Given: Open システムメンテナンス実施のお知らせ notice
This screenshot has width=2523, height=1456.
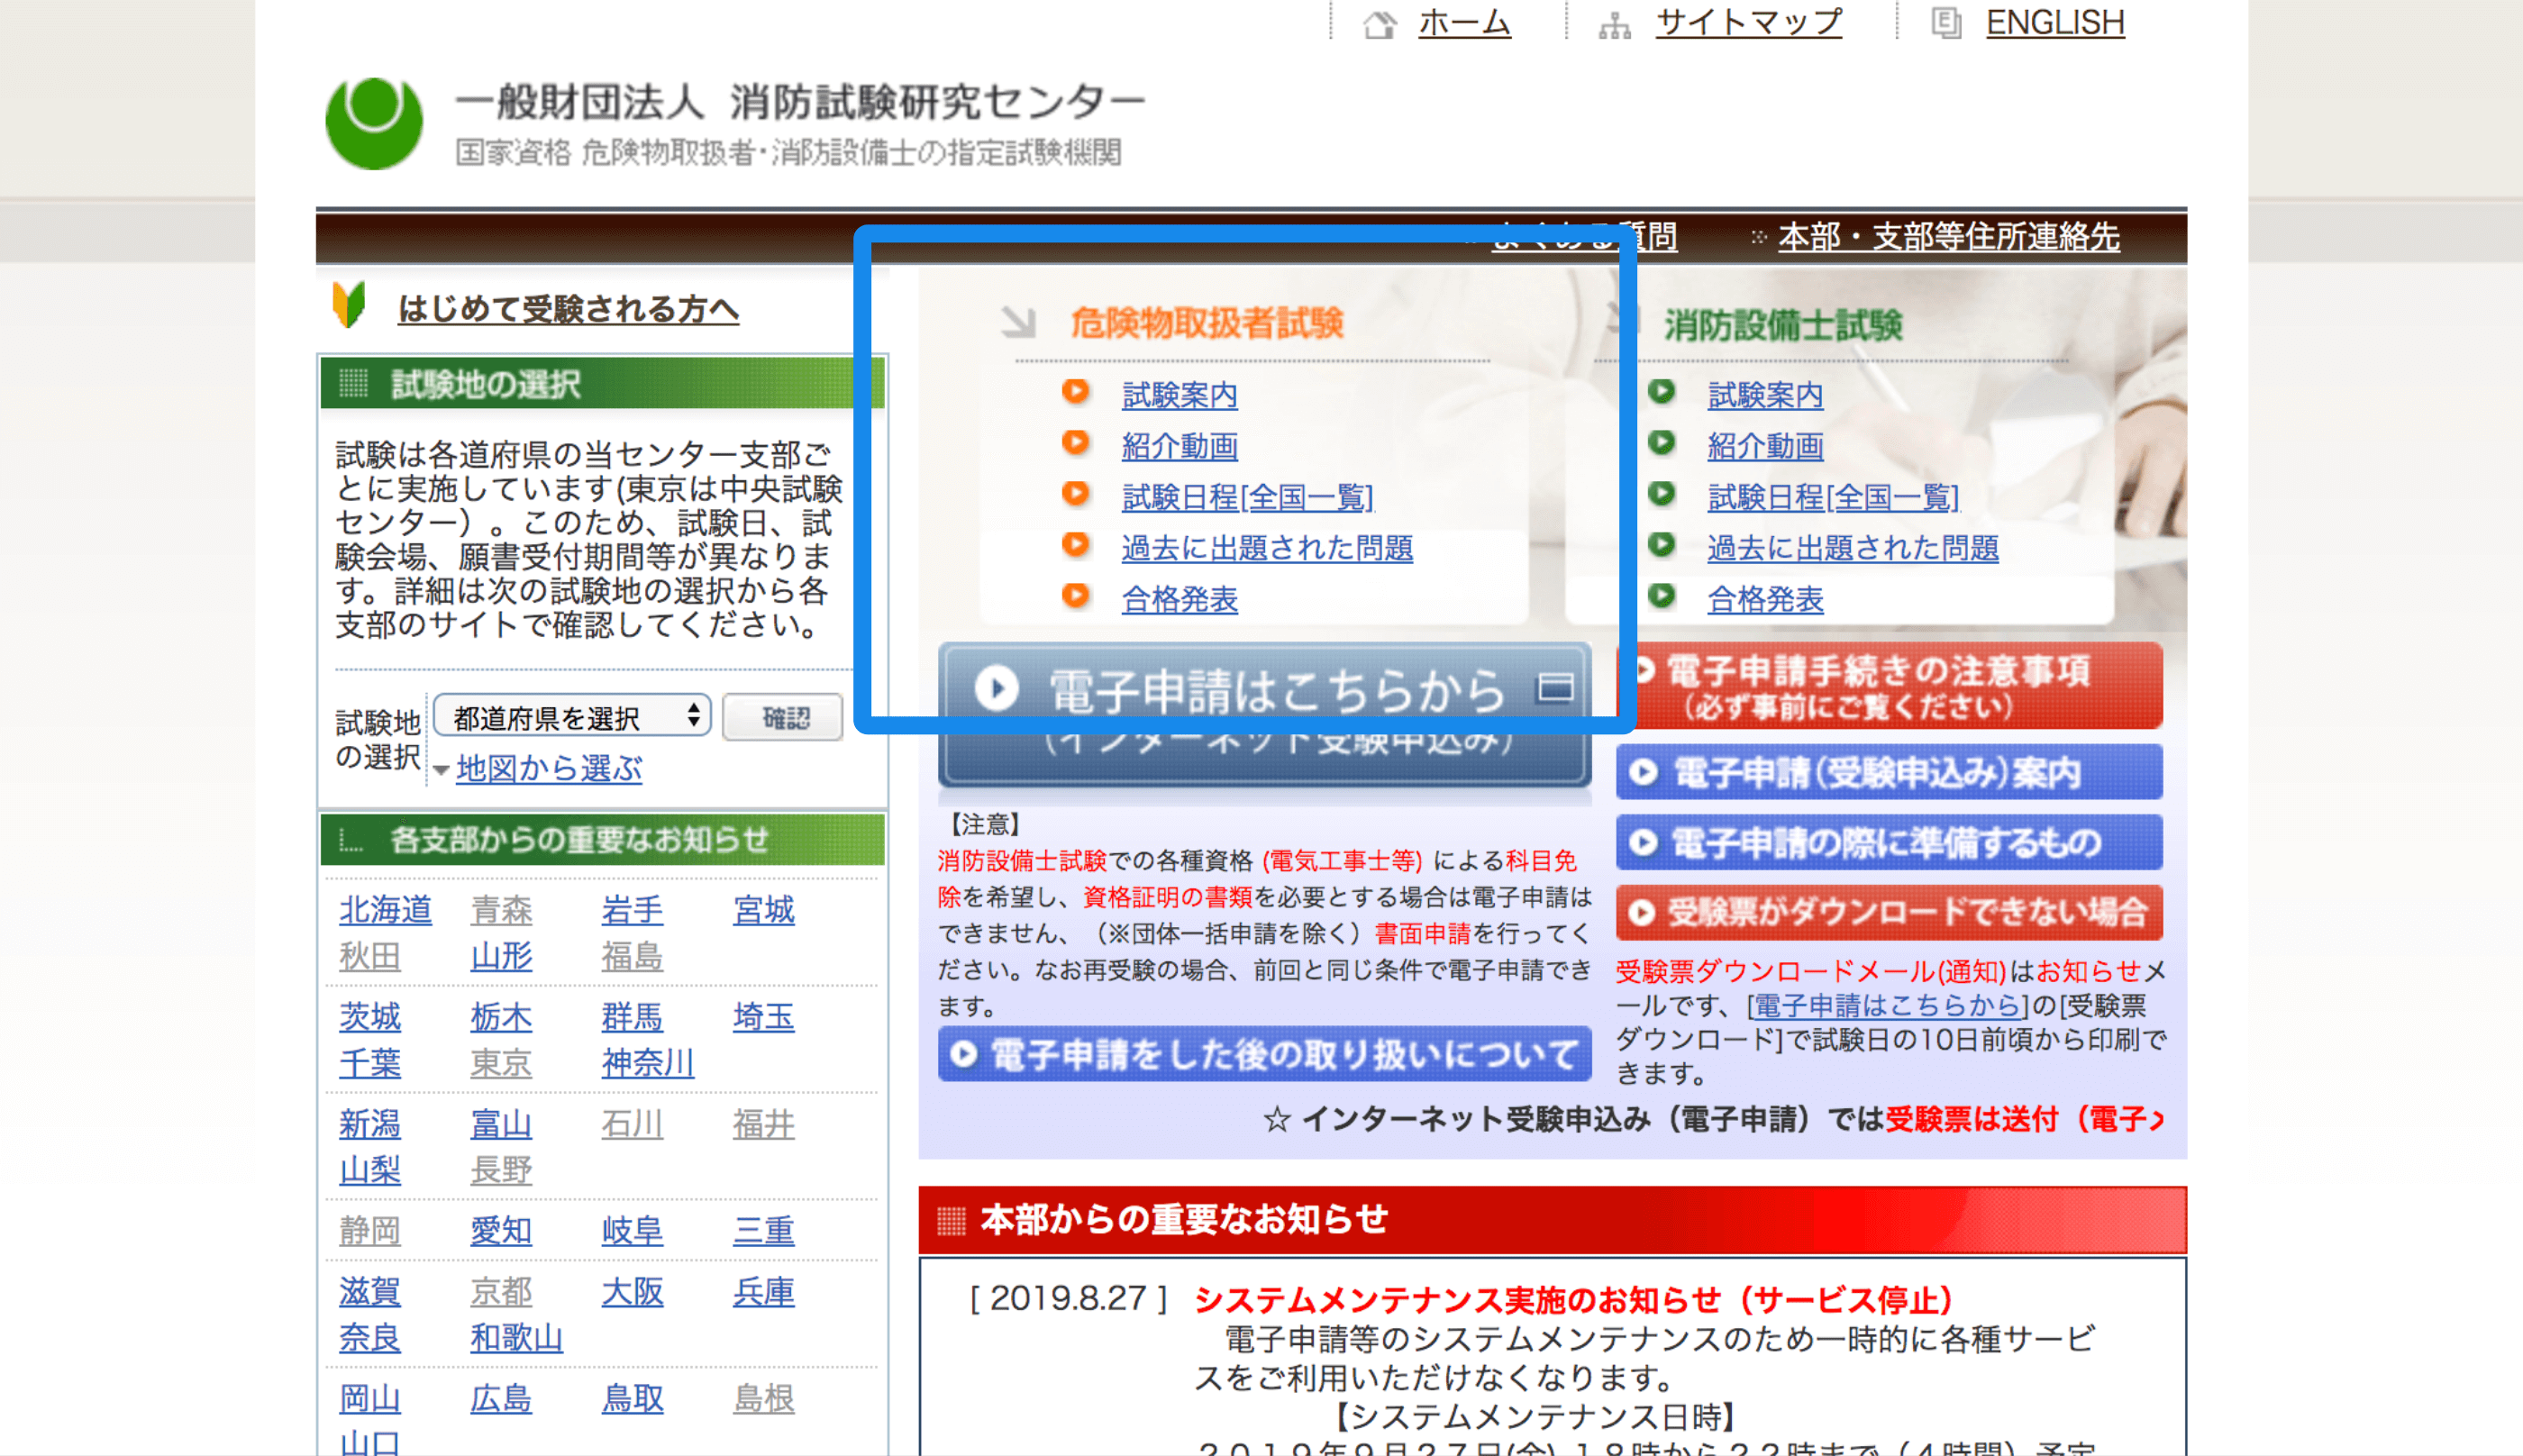Looking at the screenshot, I should click(x=1574, y=1300).
